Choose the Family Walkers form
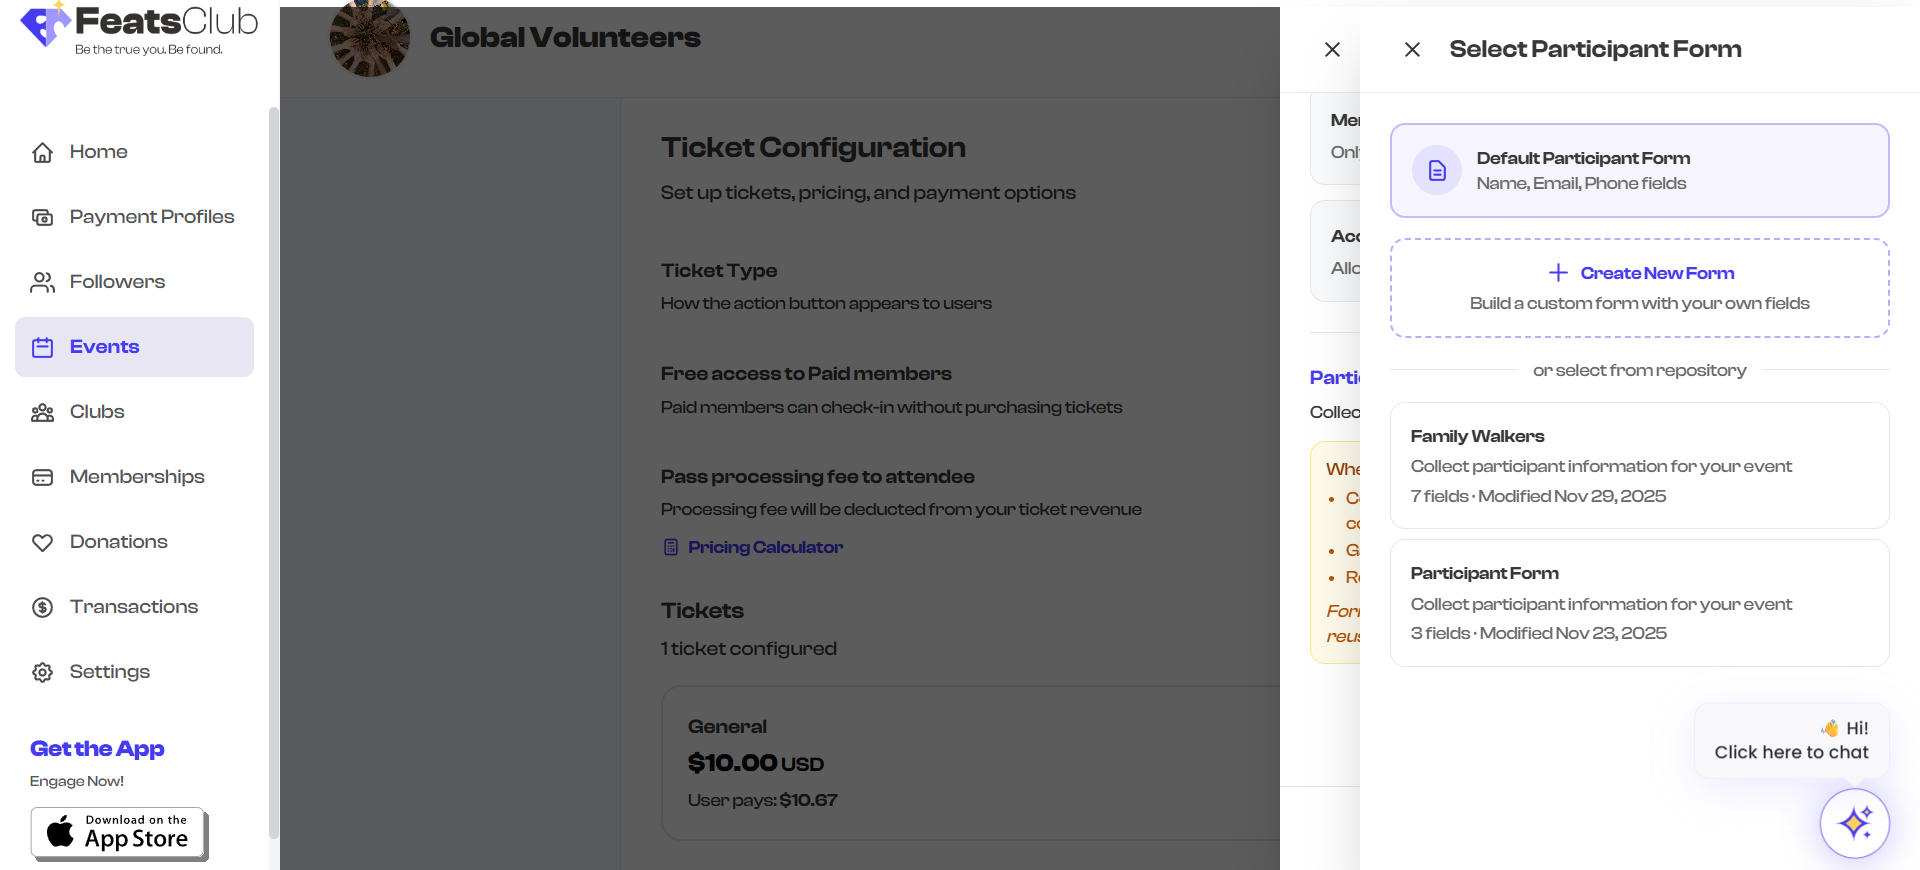 (1639, 465)
